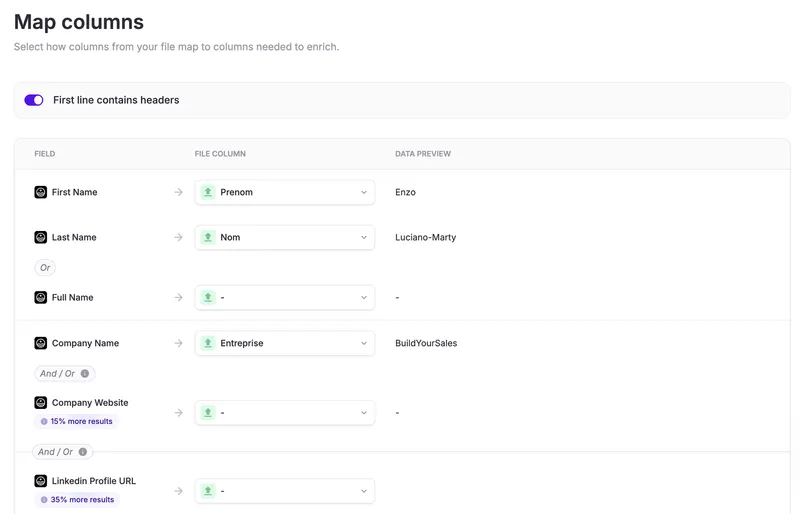Image resolution: width=800 pixels, height=514 pixels.
Task: Click the info icon above Linkedin Profile URL
Action: 81,452
